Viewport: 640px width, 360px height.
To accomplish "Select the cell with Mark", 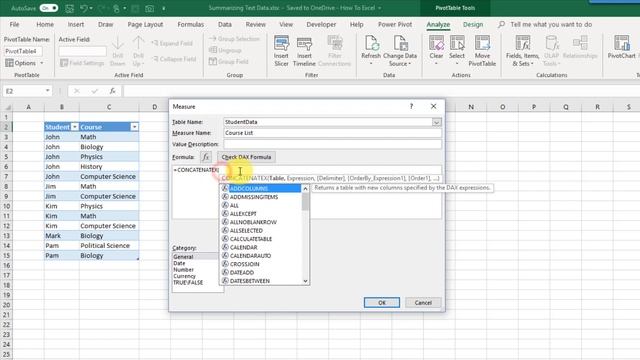I will point(62,236).
